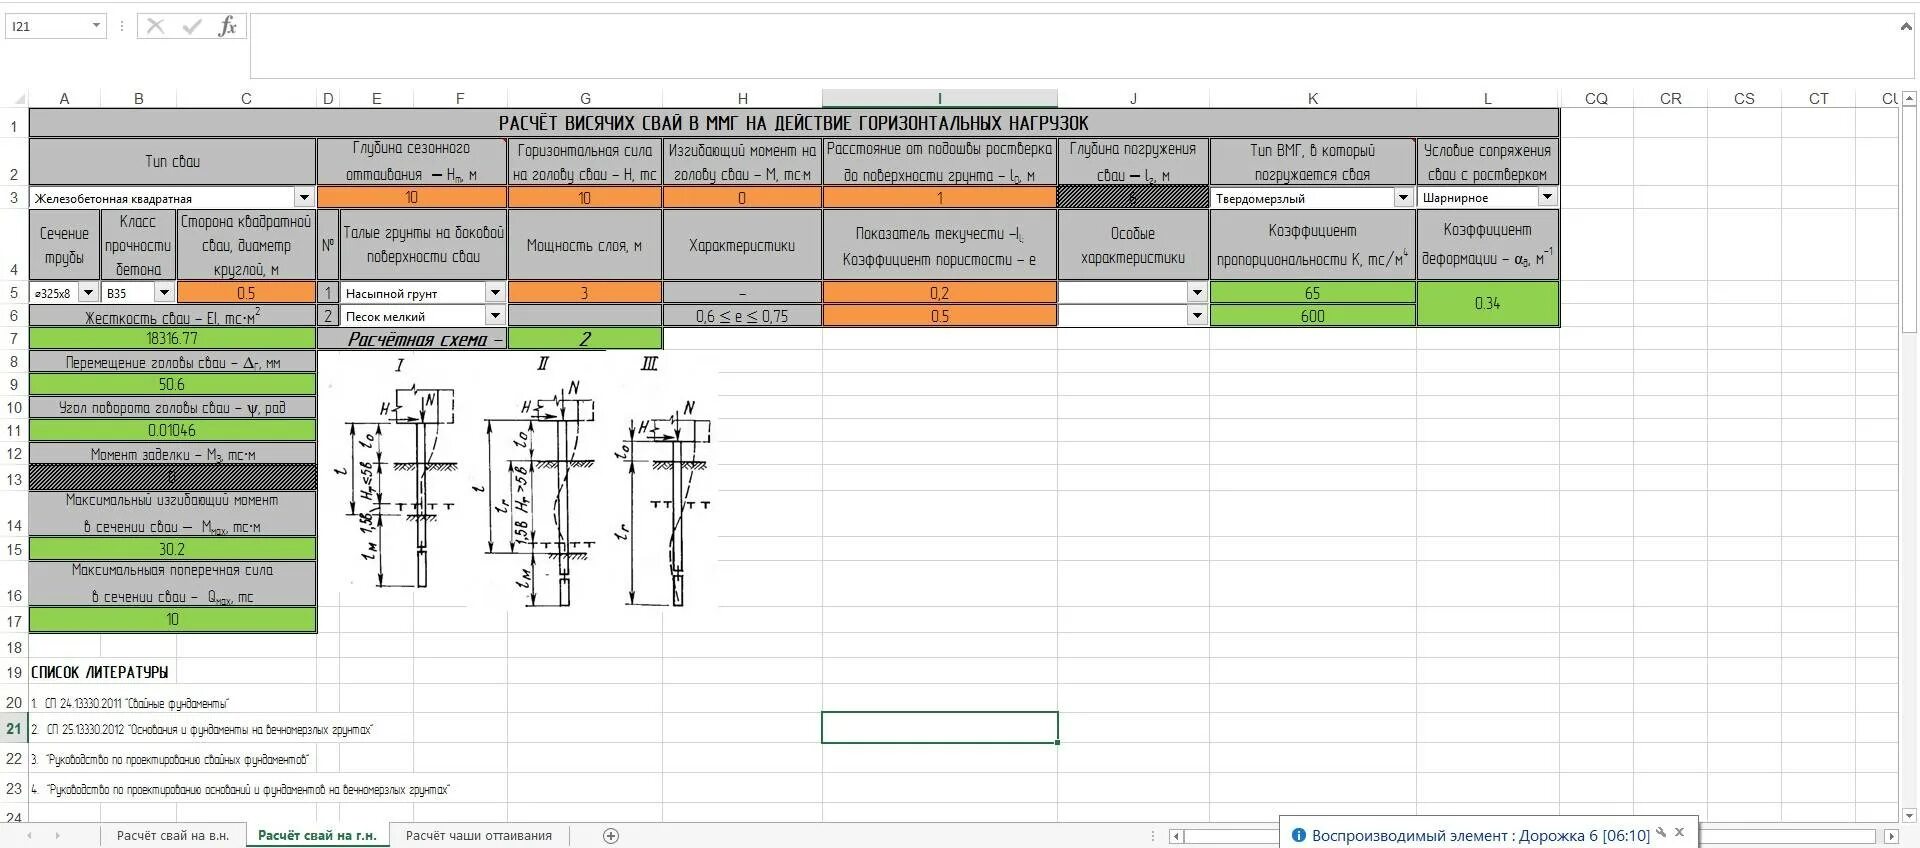Select row 7 header
The width and height of the screenshot is (1920, 848).
pos(14,339)
